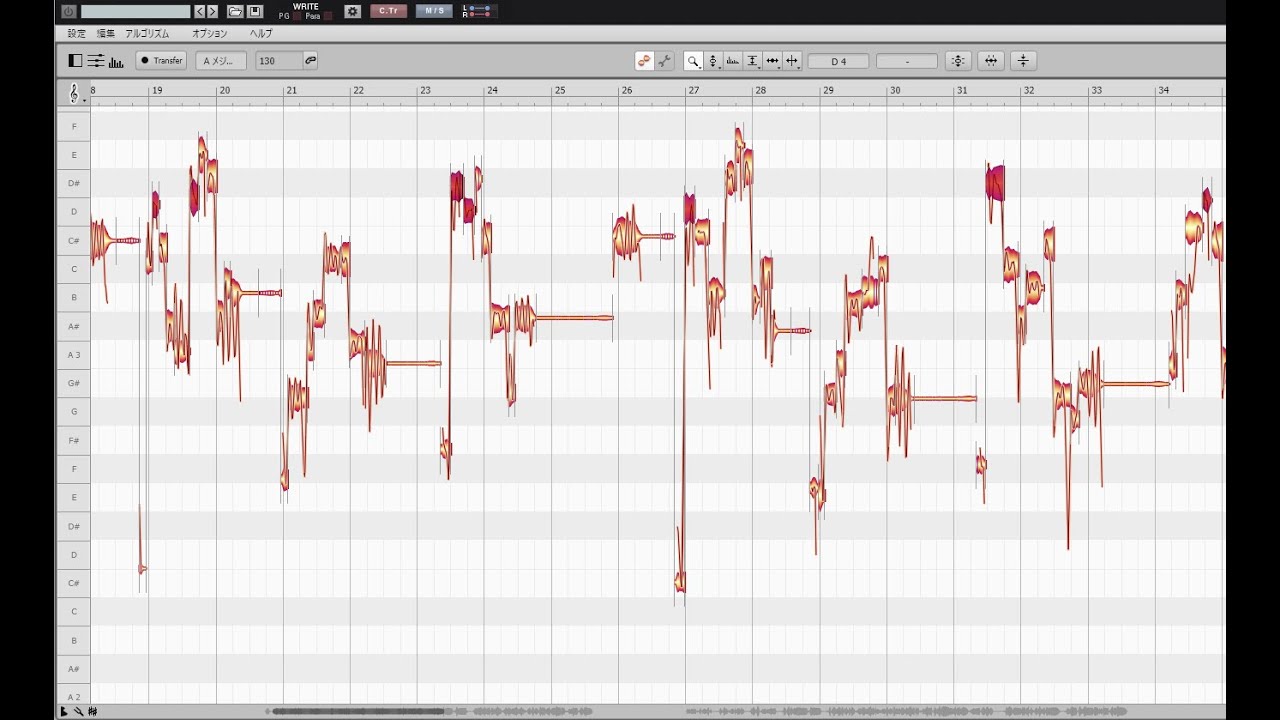The height and width of the screenshot is (720, 1280).
Task: Click the M/S button
Action: click(x=434, y=11)
